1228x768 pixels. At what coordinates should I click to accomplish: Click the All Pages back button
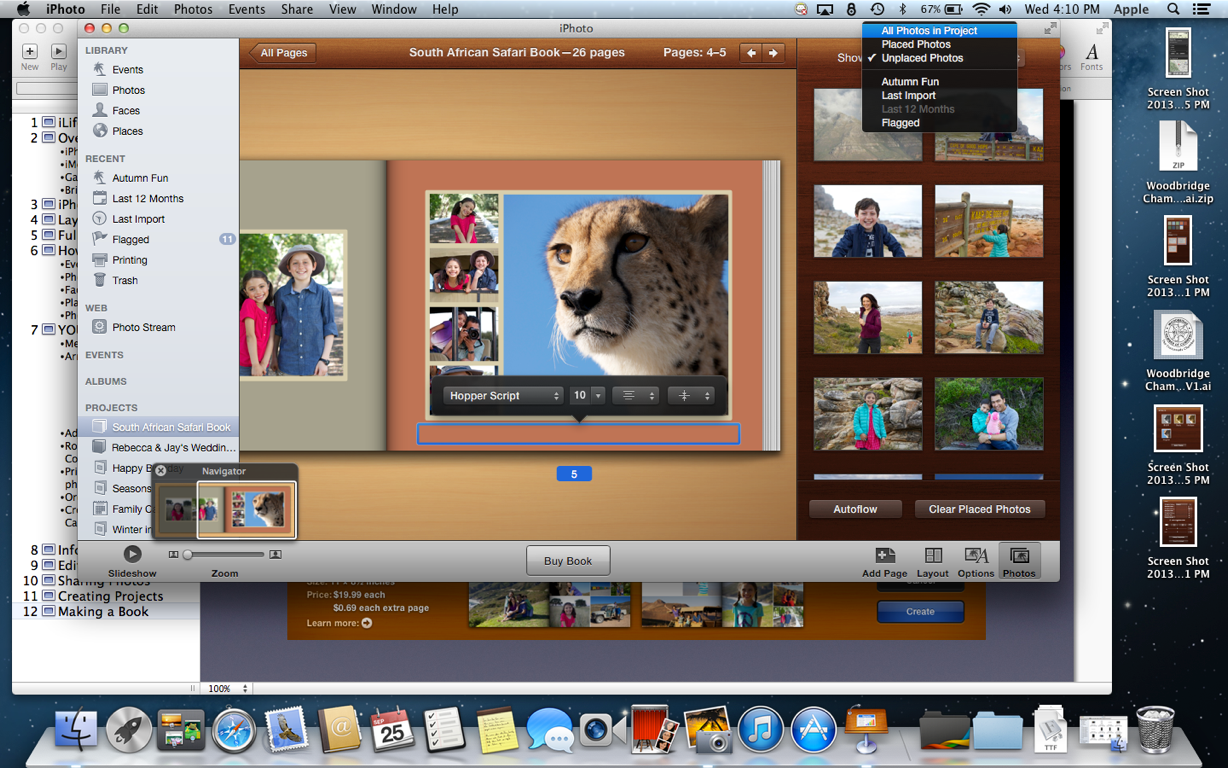(283, 53)
